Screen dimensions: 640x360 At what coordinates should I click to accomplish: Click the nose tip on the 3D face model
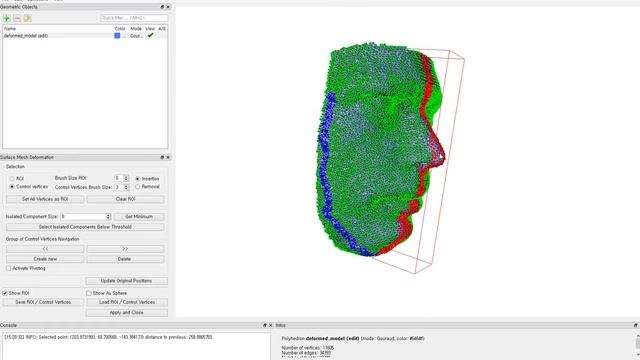point(442,157)
